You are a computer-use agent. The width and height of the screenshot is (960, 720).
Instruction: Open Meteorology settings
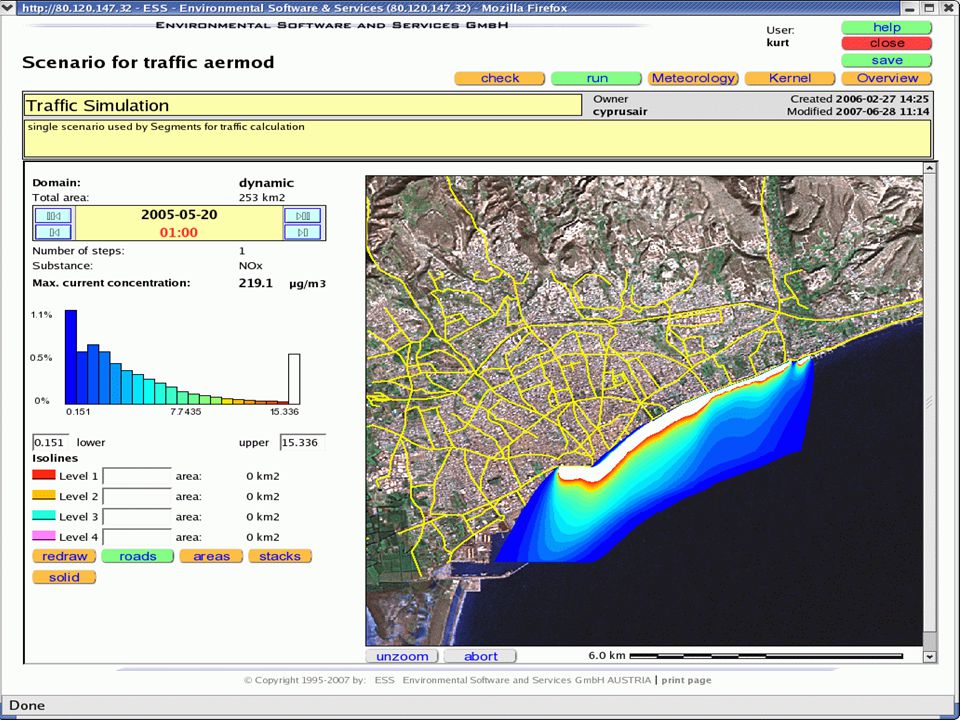[x=693, y=78]
